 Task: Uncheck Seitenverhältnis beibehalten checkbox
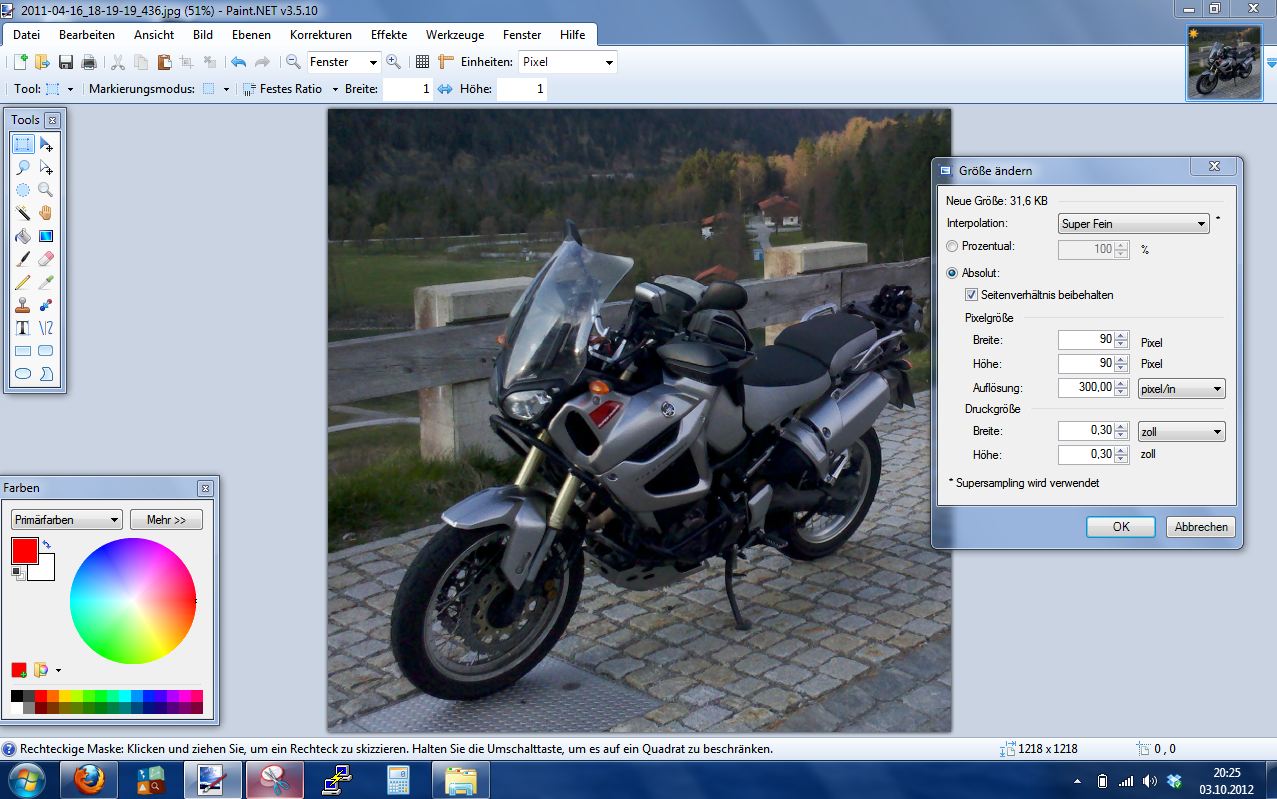coord(971,295)
